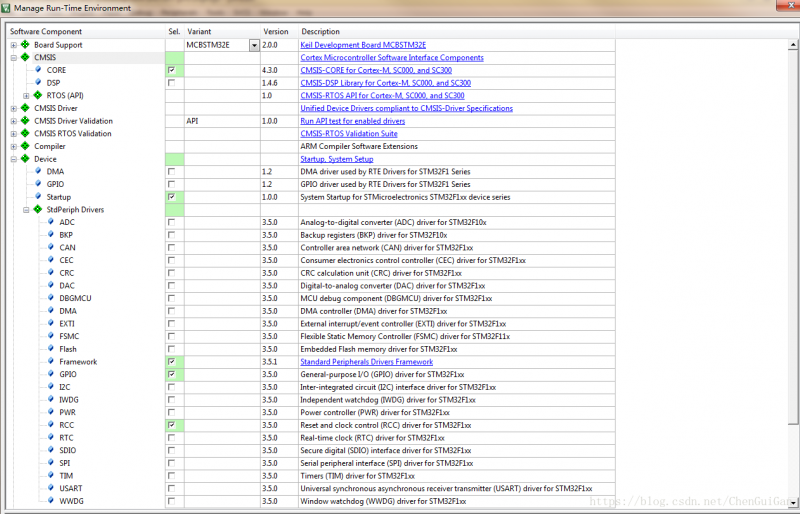Disable the RCC driver checkbox
The width and height of the screenshot is (800, 514).
pos(172,425)
